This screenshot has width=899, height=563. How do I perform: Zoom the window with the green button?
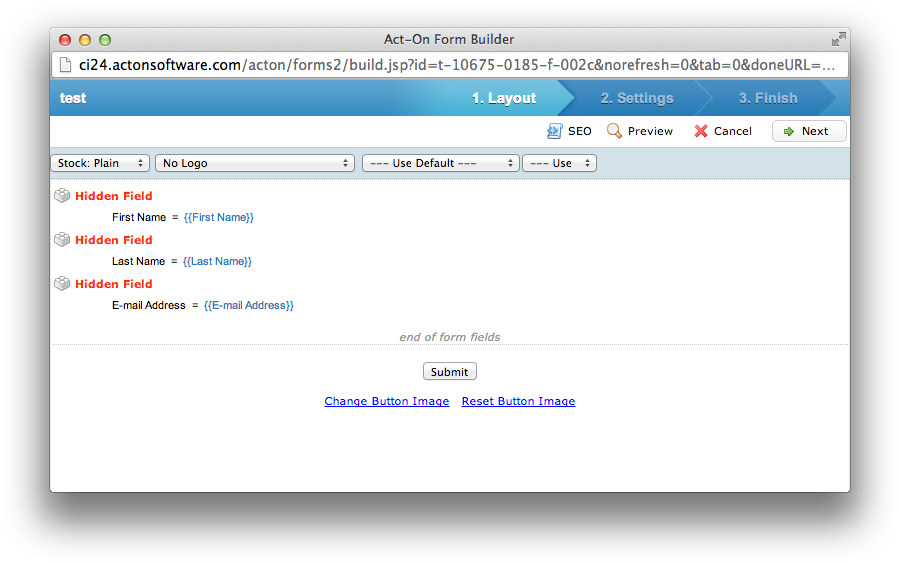point(105,40)
